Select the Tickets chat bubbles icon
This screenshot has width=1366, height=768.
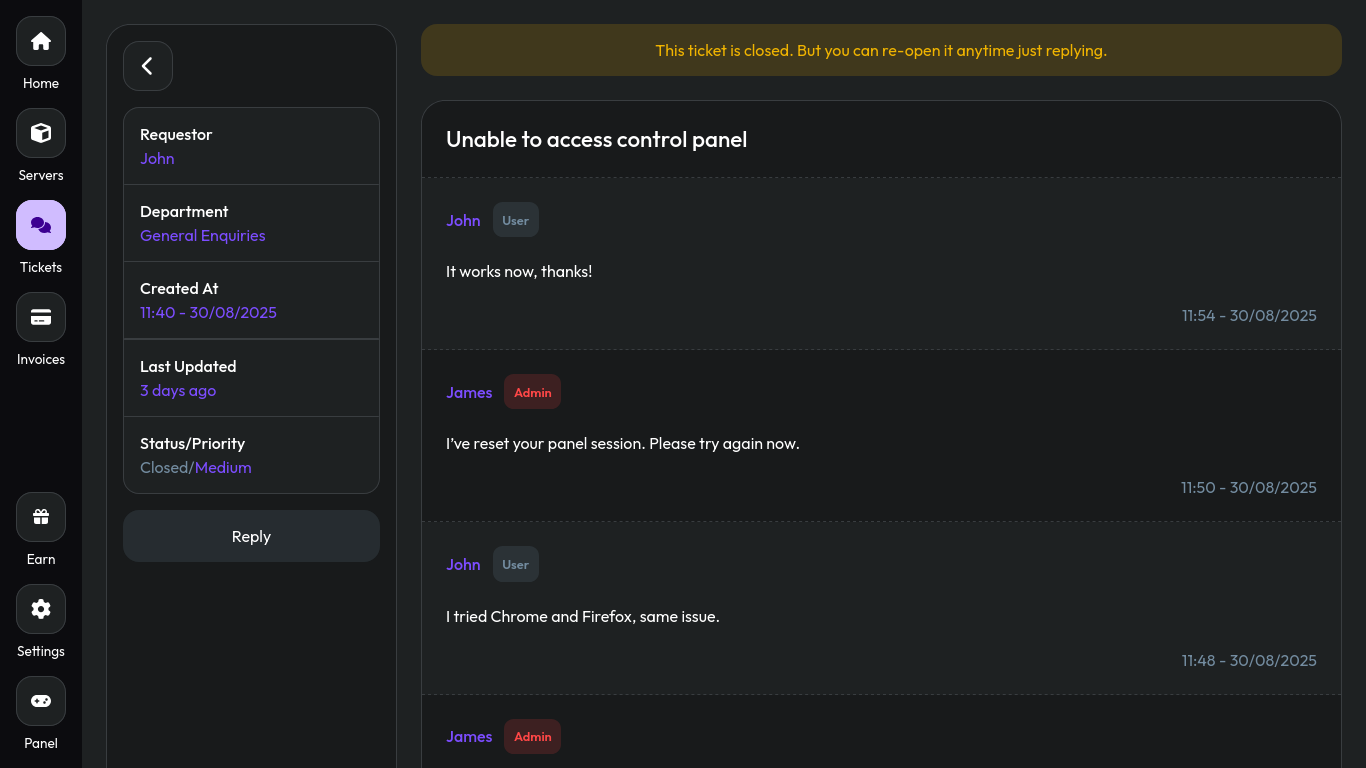click(41, 225)
